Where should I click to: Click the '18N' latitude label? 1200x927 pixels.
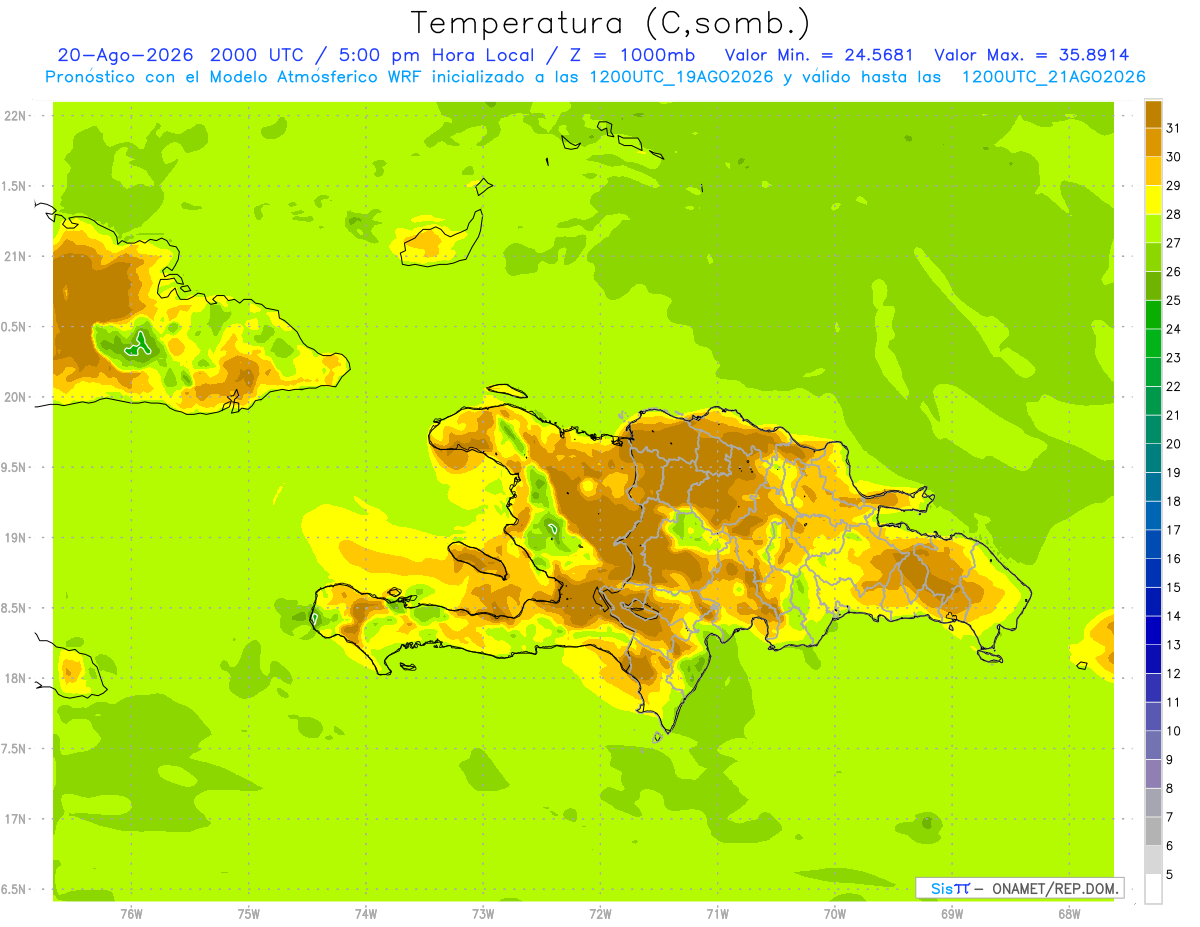tap(15, 678)
